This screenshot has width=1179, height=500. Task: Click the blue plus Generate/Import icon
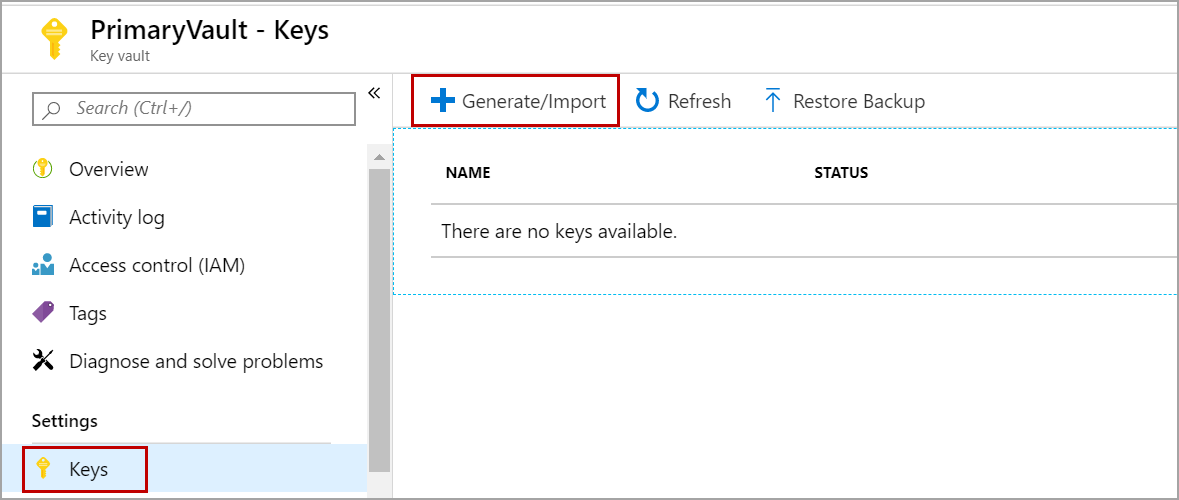pos(442,101)
